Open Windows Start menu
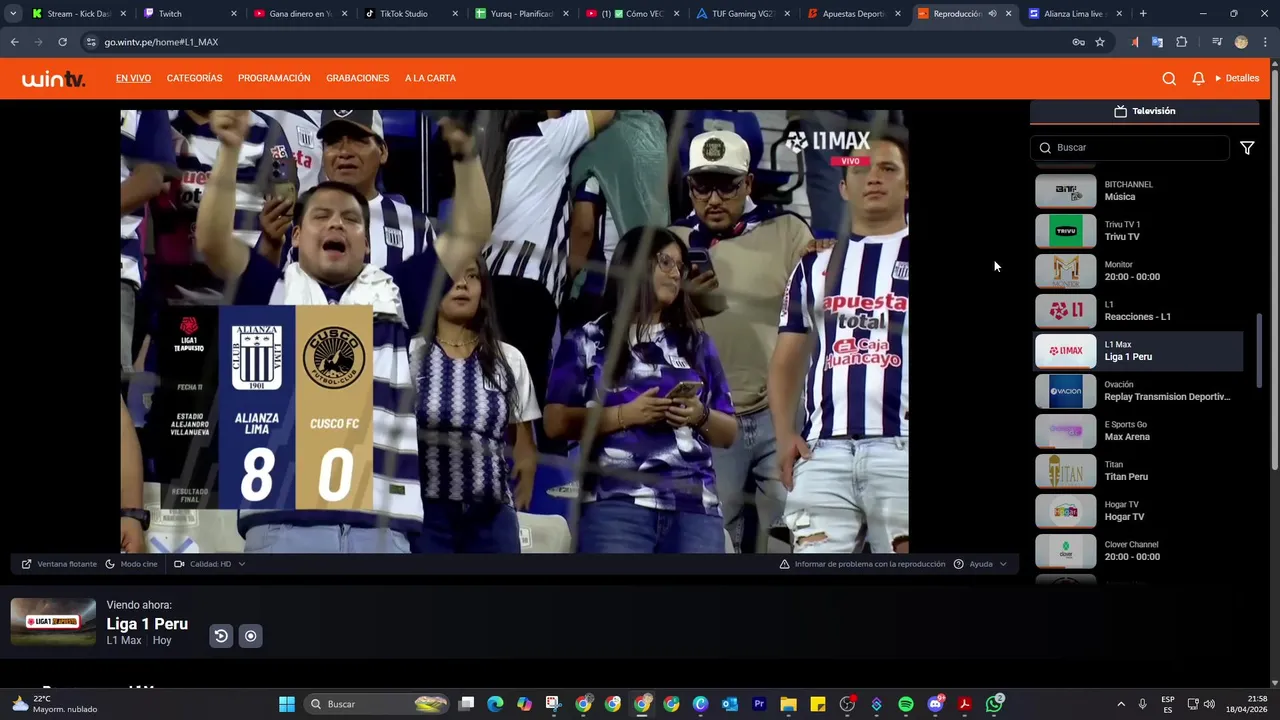1280x720 pixels. pos(287,704)
